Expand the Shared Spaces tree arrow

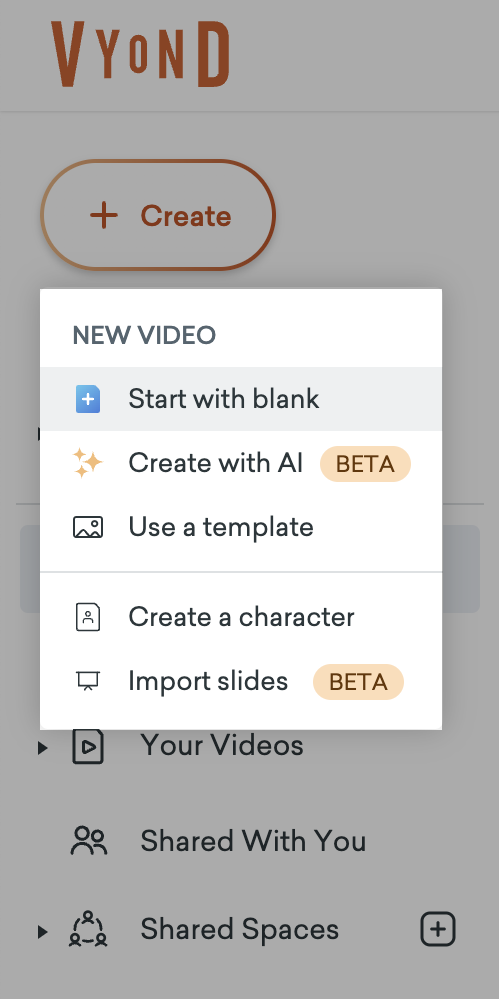43,931
